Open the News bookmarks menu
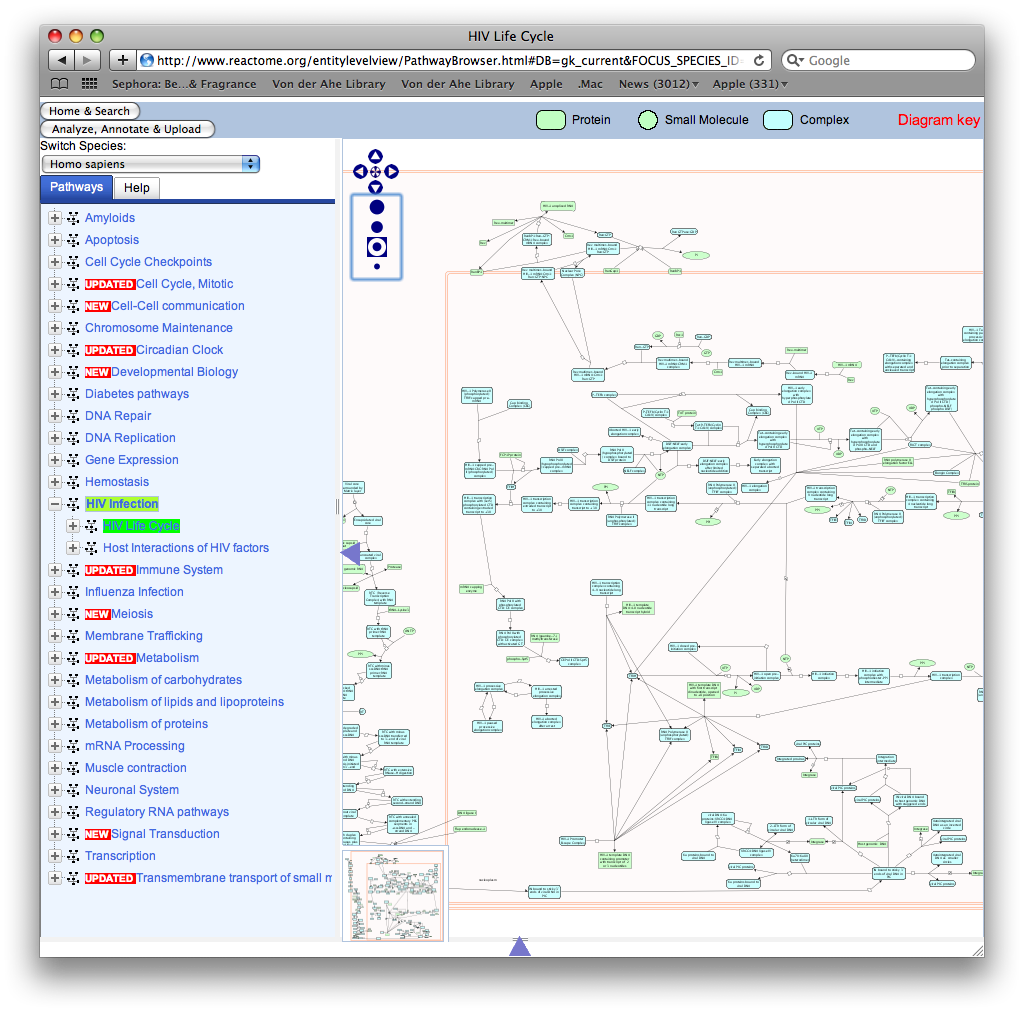 point(658,84)
